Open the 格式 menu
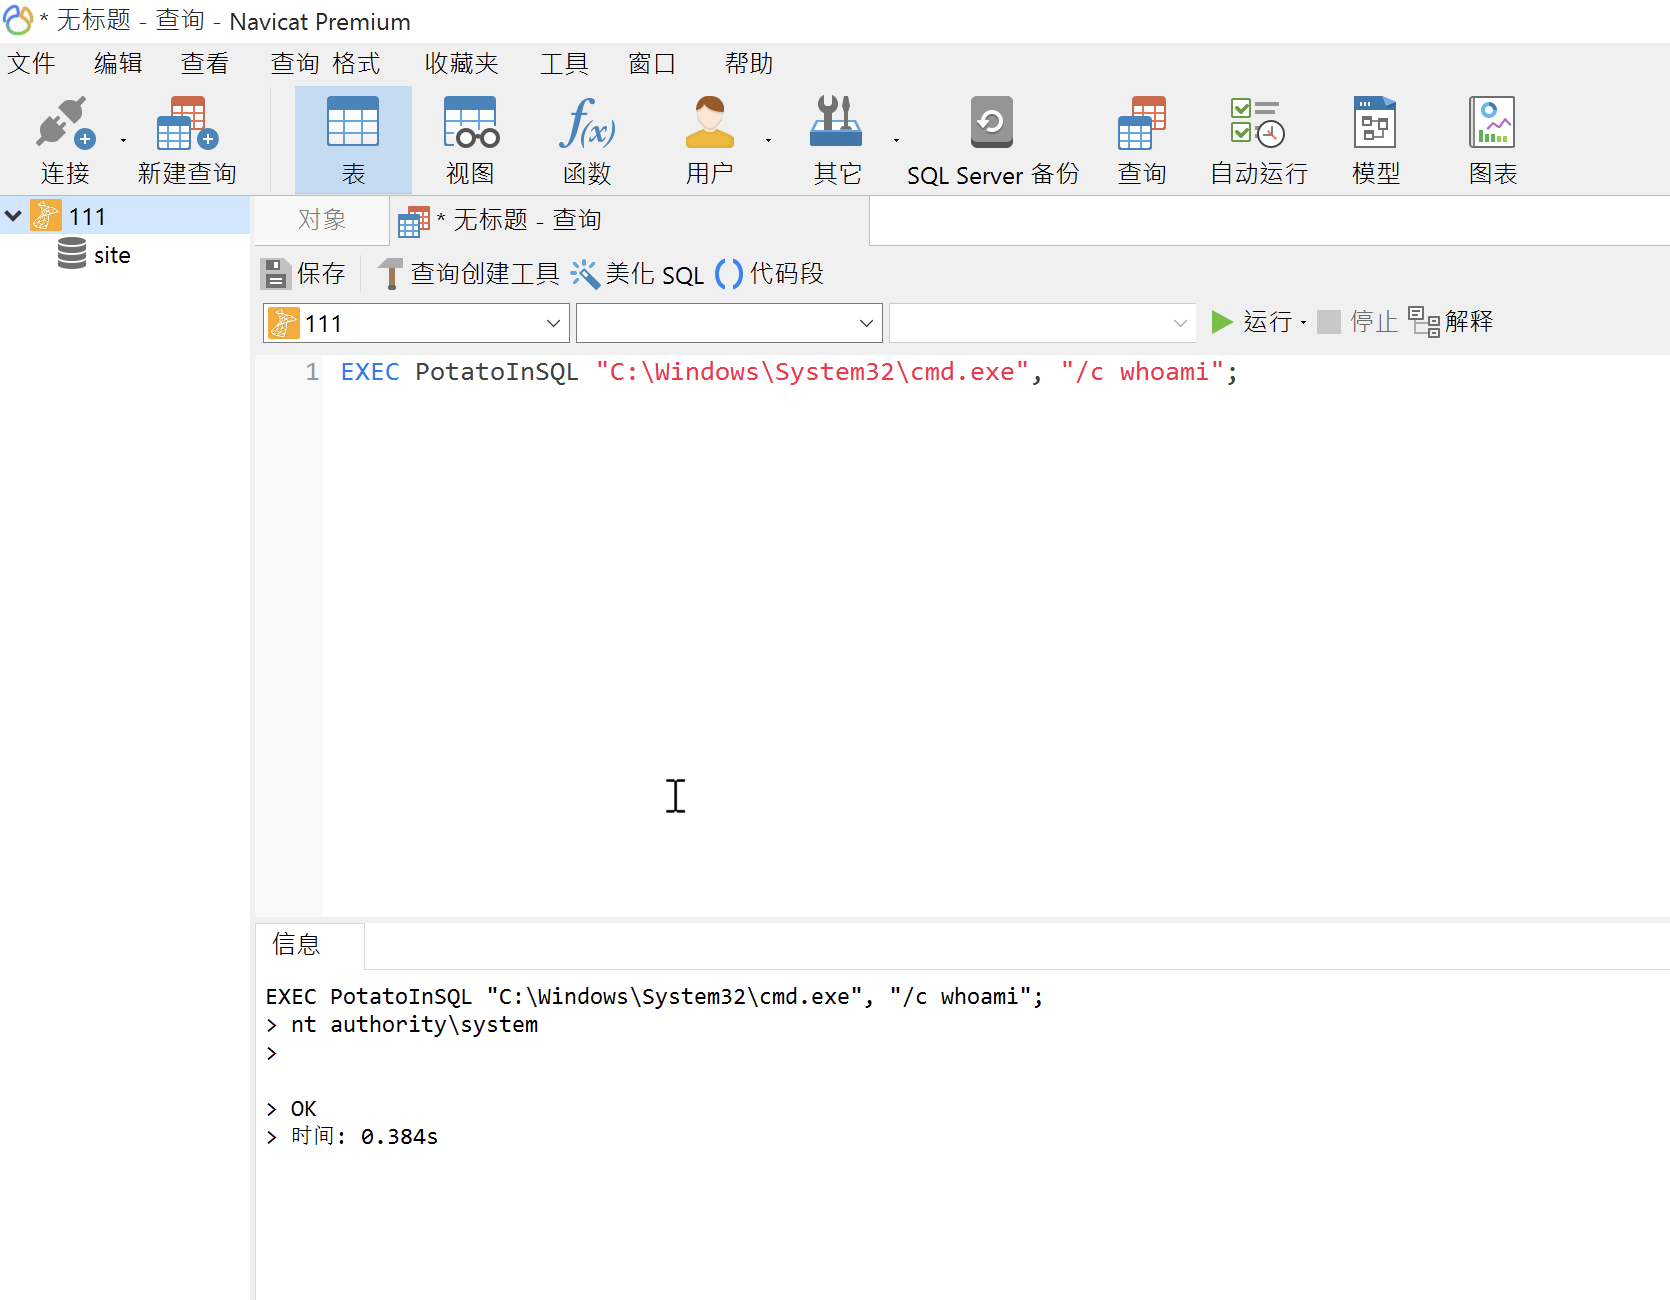Image resolution: width=1670 pixels, height=1300 pixels. coord(356,64)
